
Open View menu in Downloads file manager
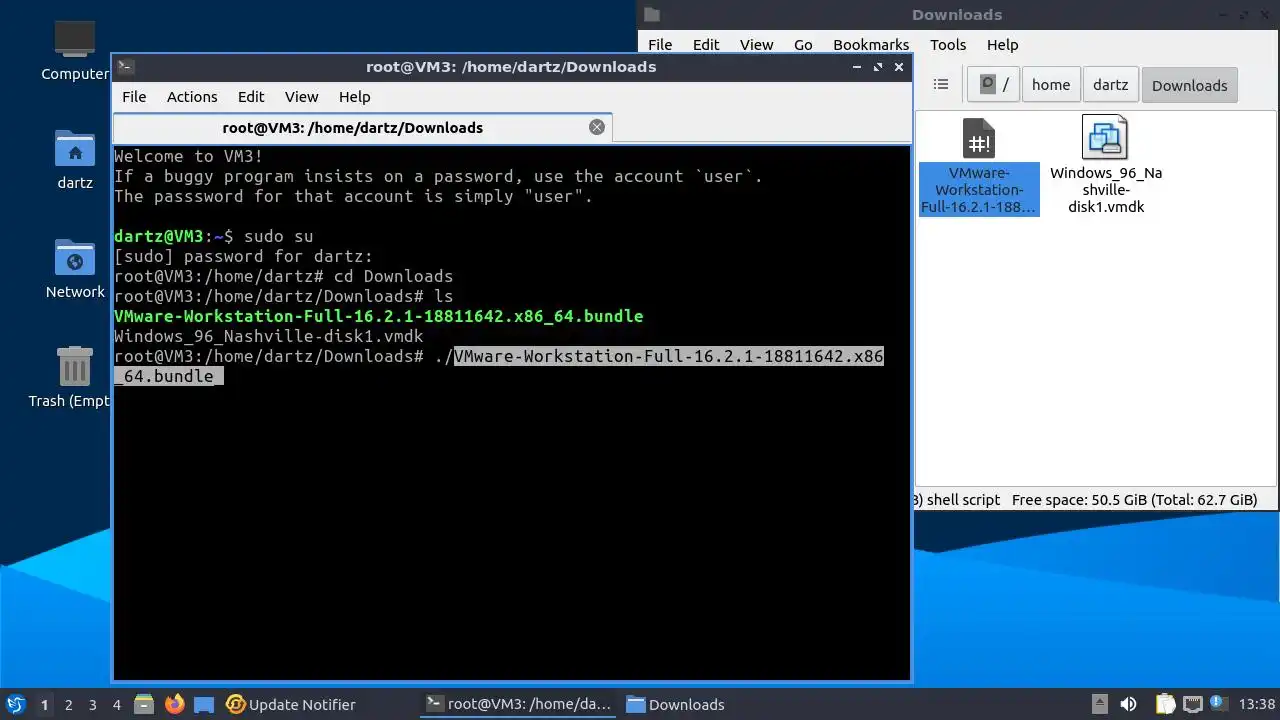click(756, 45)
